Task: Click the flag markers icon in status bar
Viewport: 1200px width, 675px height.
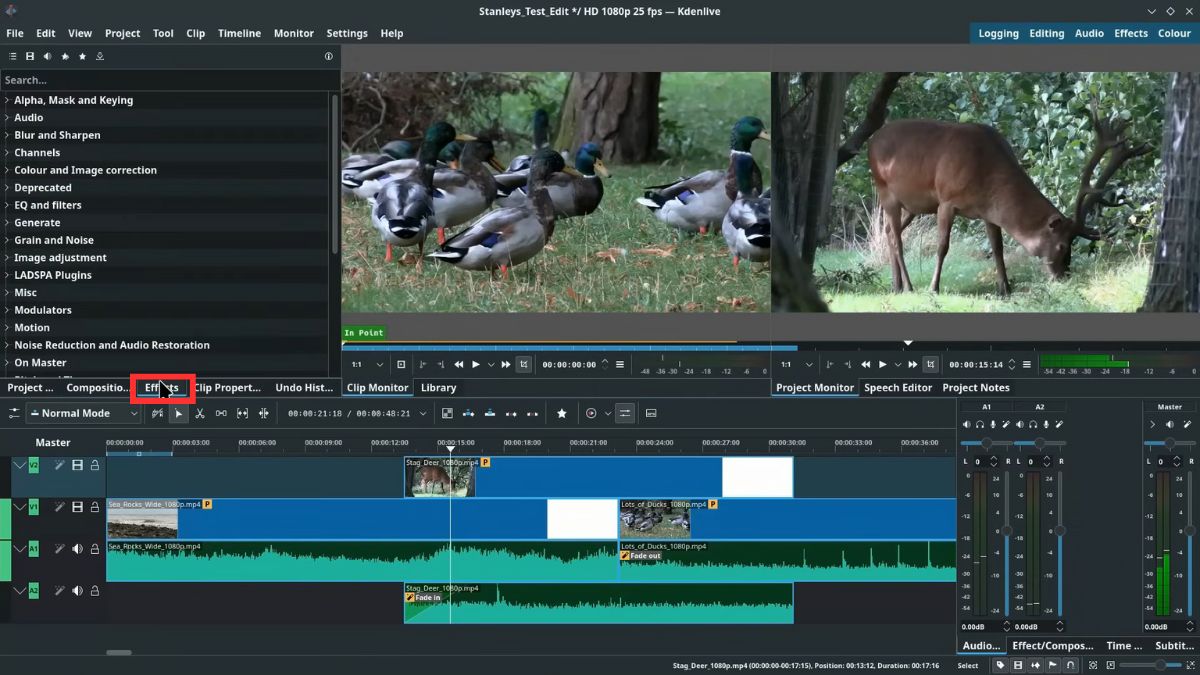Action: point(1053,665)
